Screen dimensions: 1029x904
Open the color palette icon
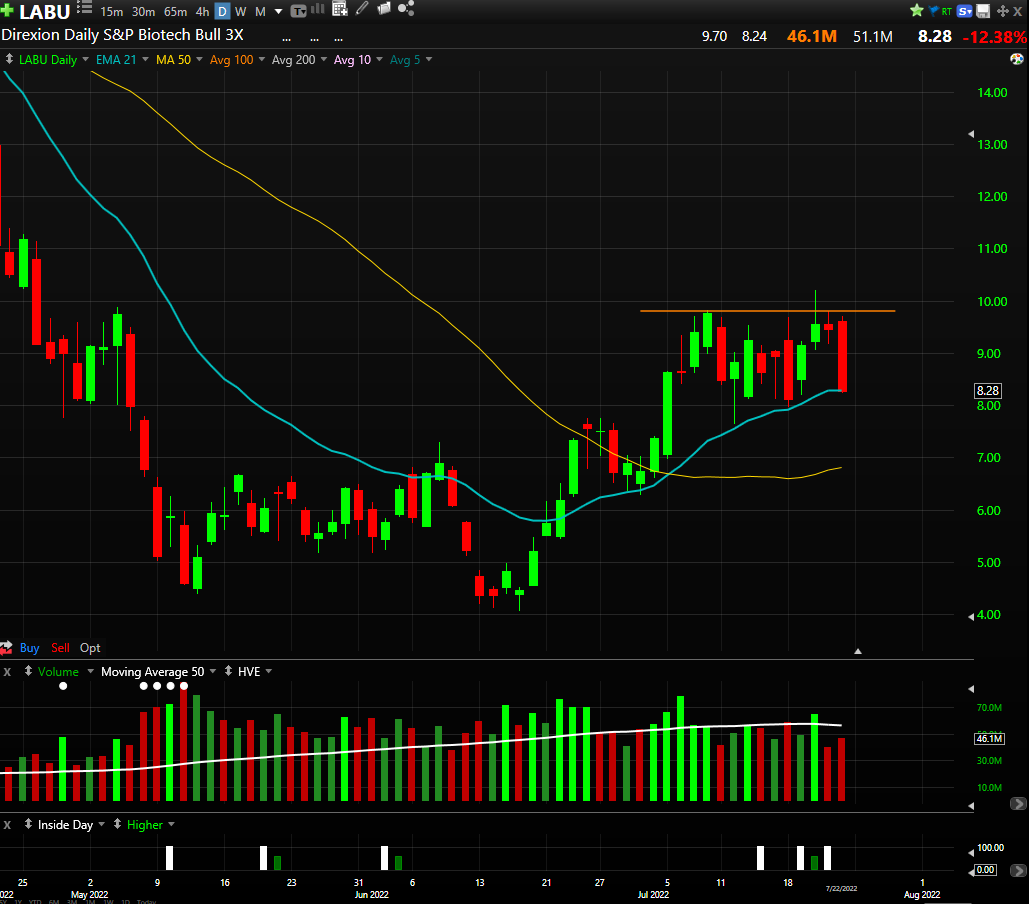(1017, 60)
